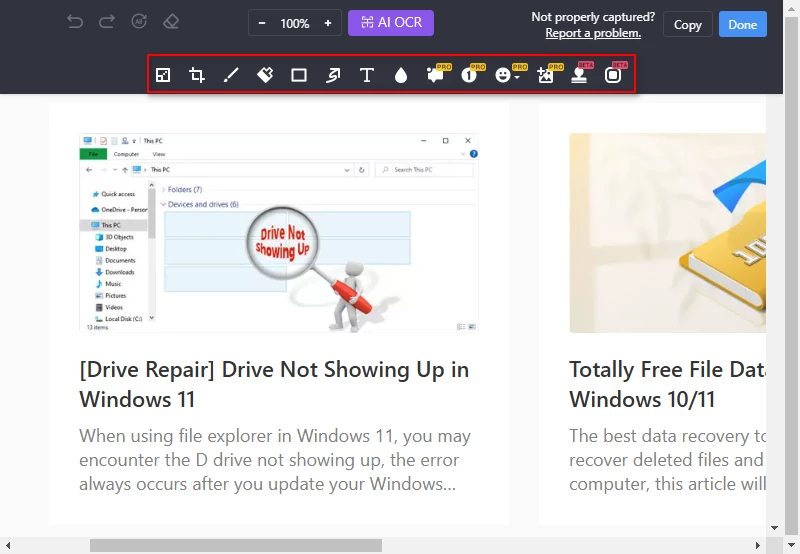Open the Drive Not Showing Up thumbnail
This screenshot has height=554, width=800.
279,233
